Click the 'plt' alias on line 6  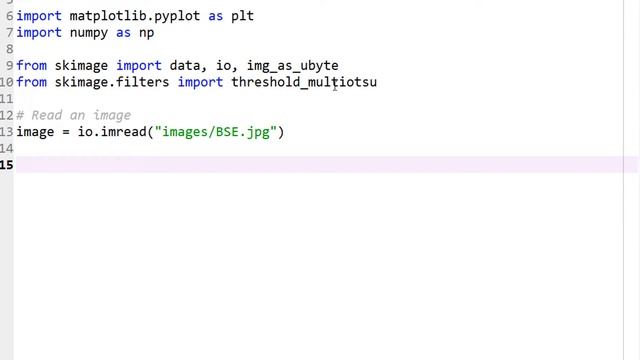242,16
